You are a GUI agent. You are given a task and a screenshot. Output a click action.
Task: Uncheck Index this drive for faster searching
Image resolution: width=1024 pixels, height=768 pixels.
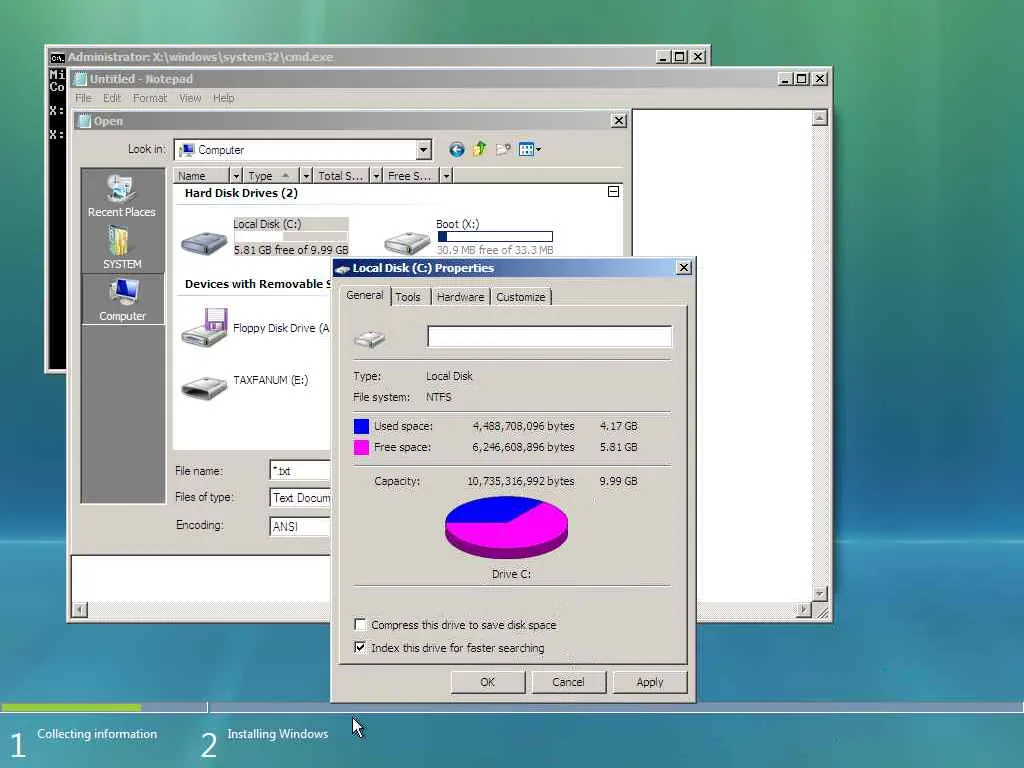[360, 647]
